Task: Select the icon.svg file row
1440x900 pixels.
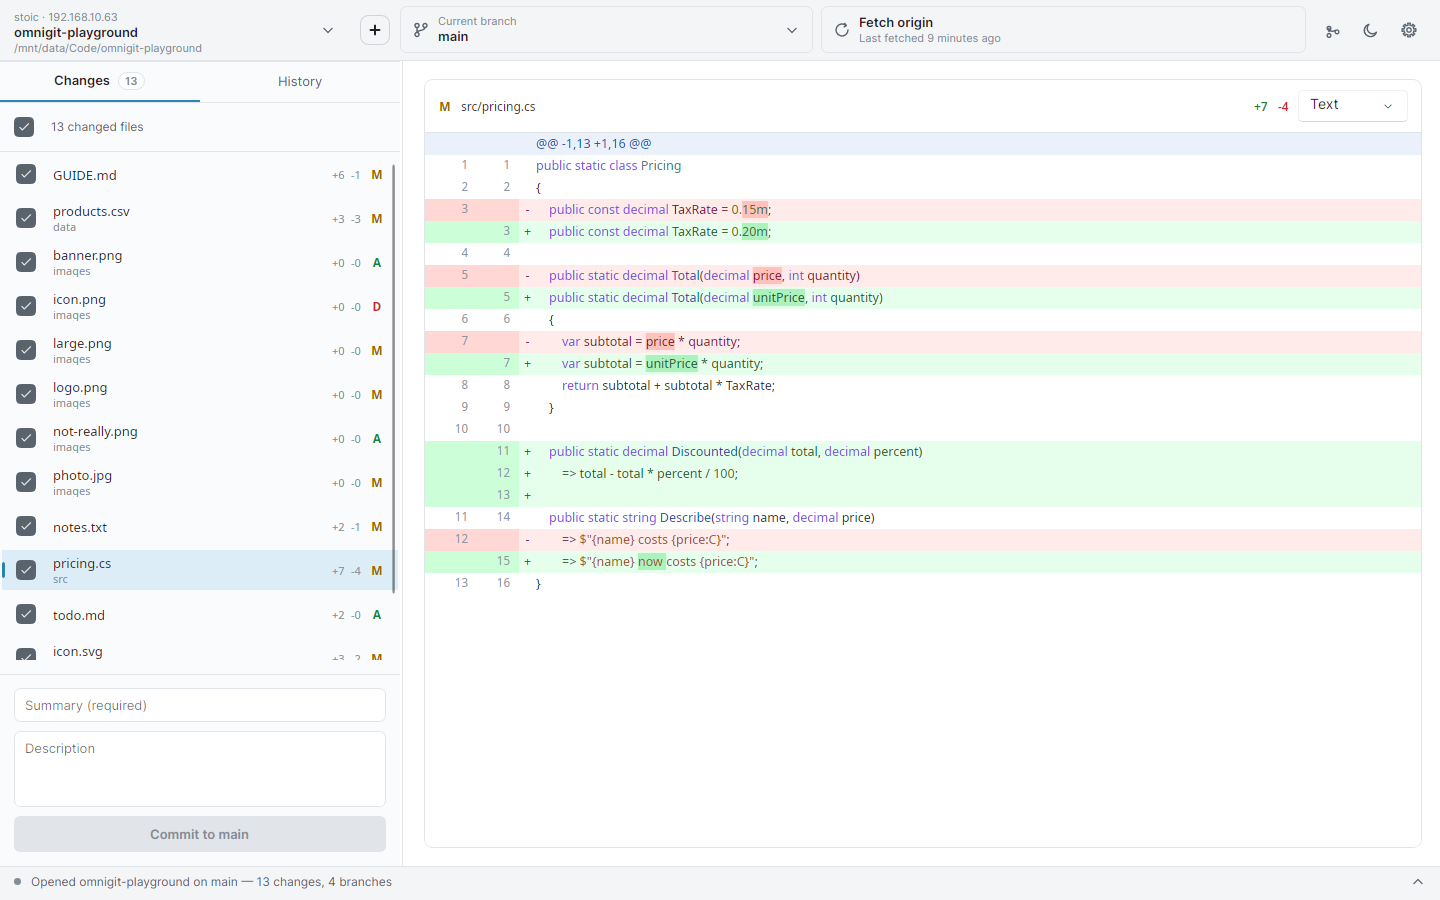Action: 198,649
